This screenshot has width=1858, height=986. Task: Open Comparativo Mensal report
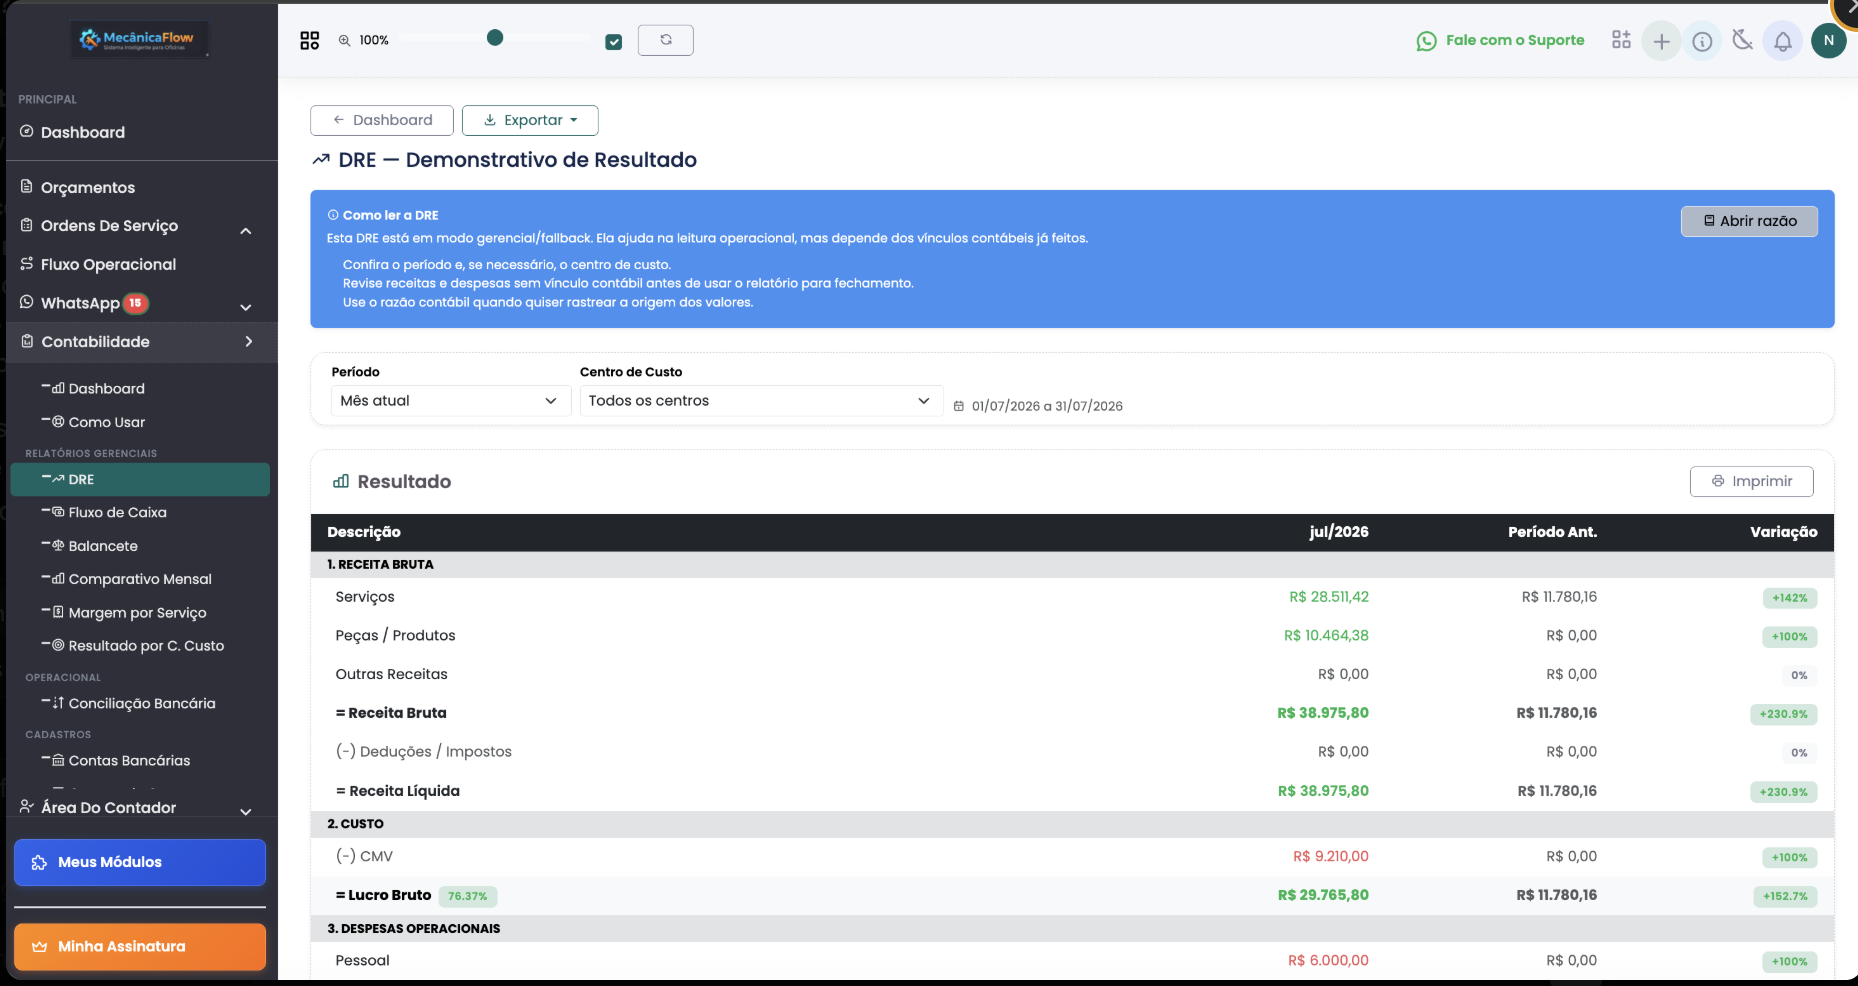pyautogui.click(x=140, y=579)
